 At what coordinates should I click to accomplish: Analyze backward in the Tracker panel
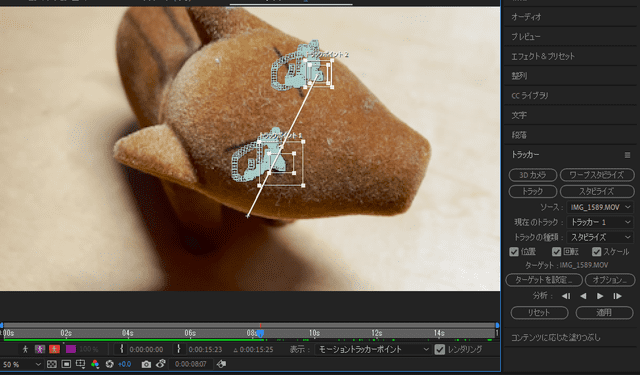point(583,296)
